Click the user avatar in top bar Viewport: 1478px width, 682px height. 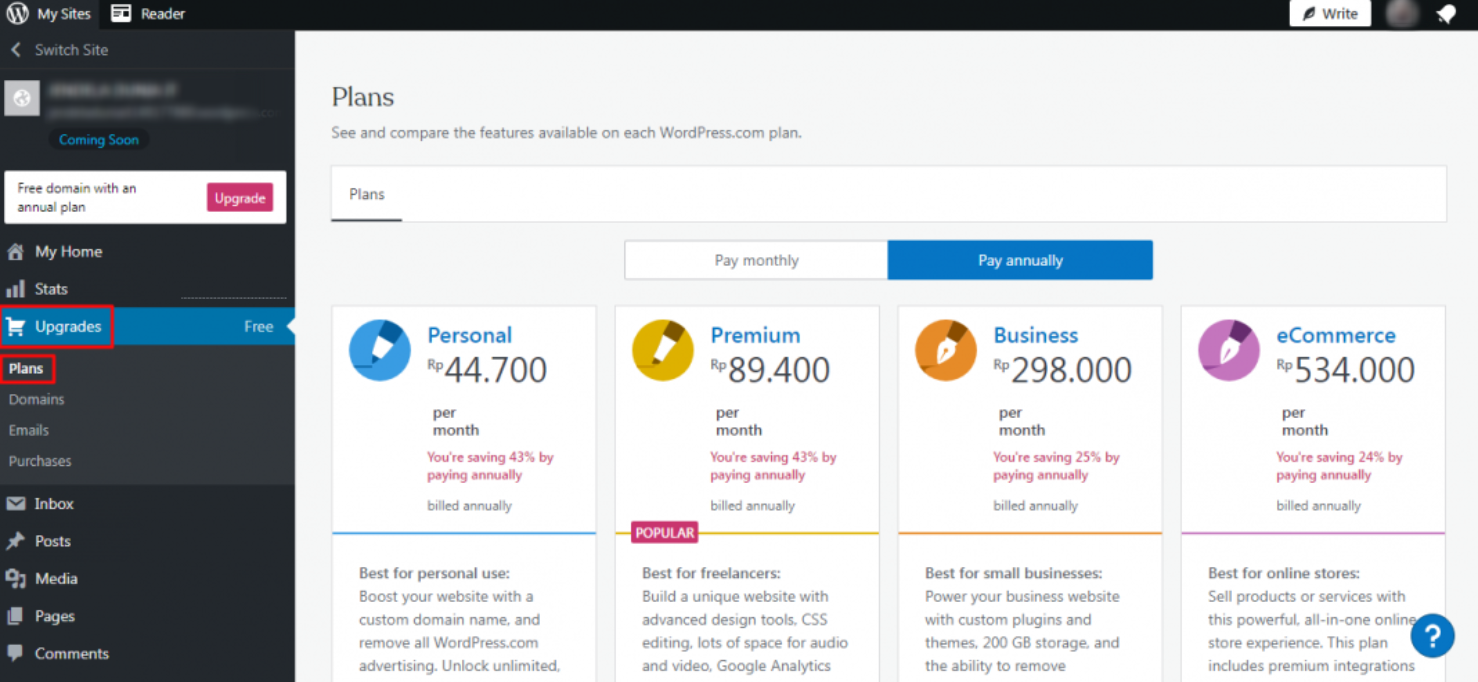(1402, 14)
